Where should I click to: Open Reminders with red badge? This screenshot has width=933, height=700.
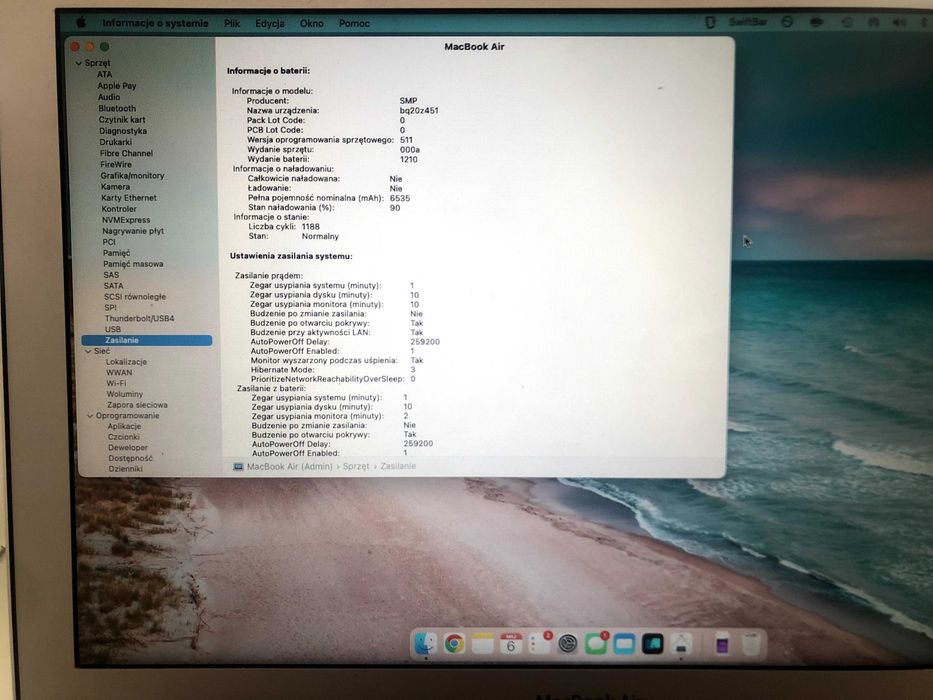pyautogui.click(x=539, y=644)
